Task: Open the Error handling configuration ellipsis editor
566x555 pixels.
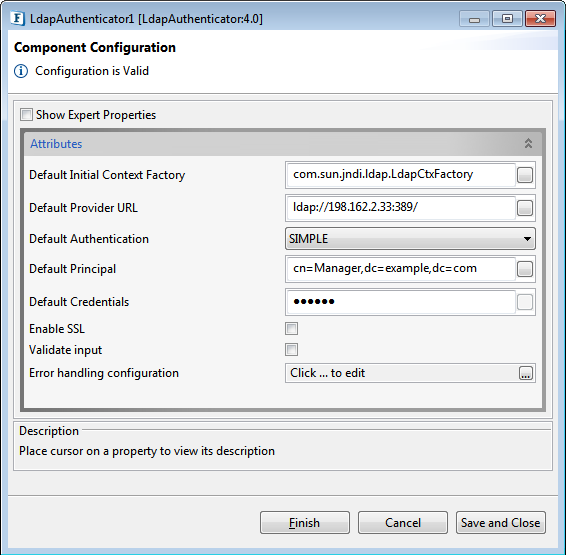Action: pos(526,373)
